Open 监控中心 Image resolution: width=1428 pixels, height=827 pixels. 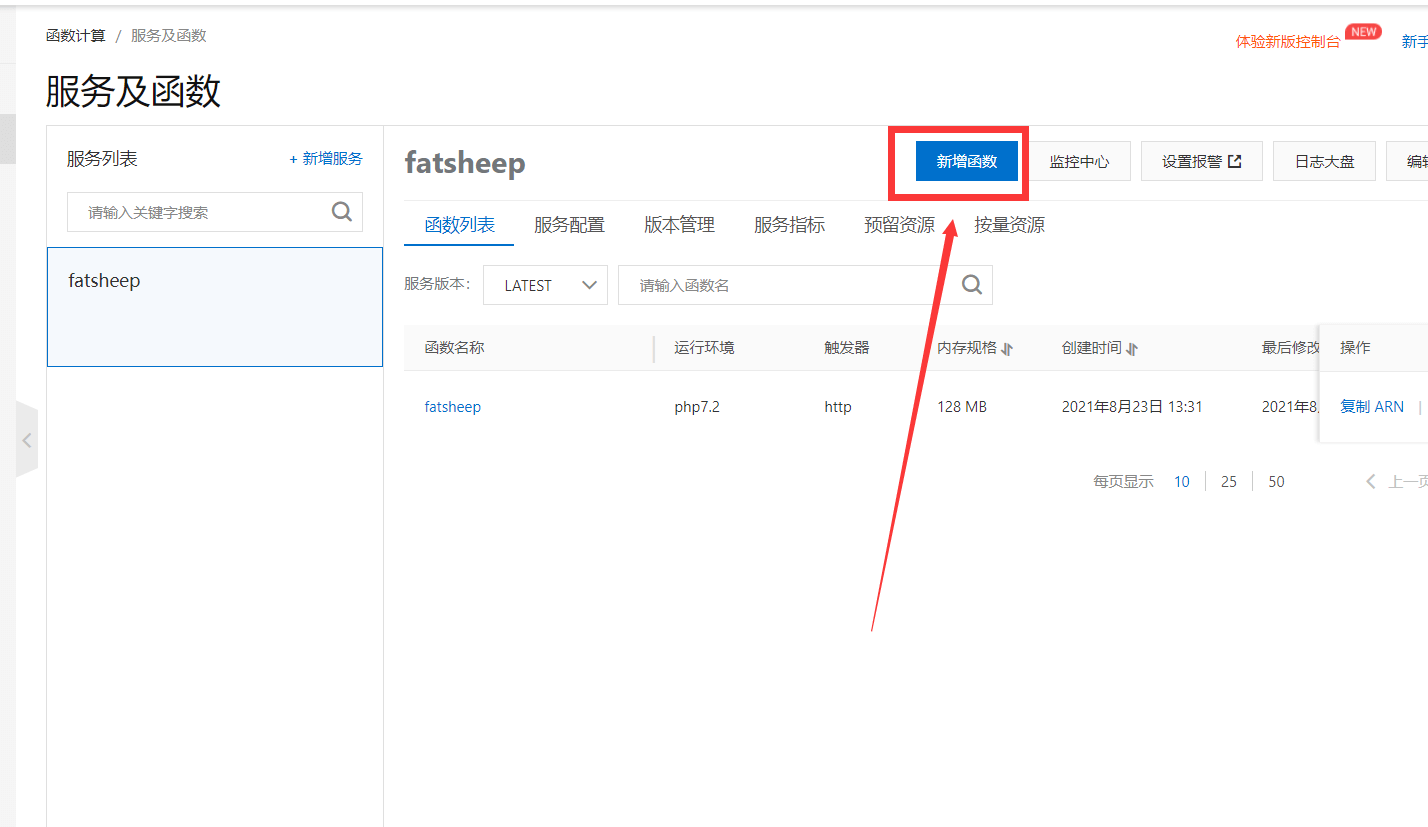pos(1080,161)
